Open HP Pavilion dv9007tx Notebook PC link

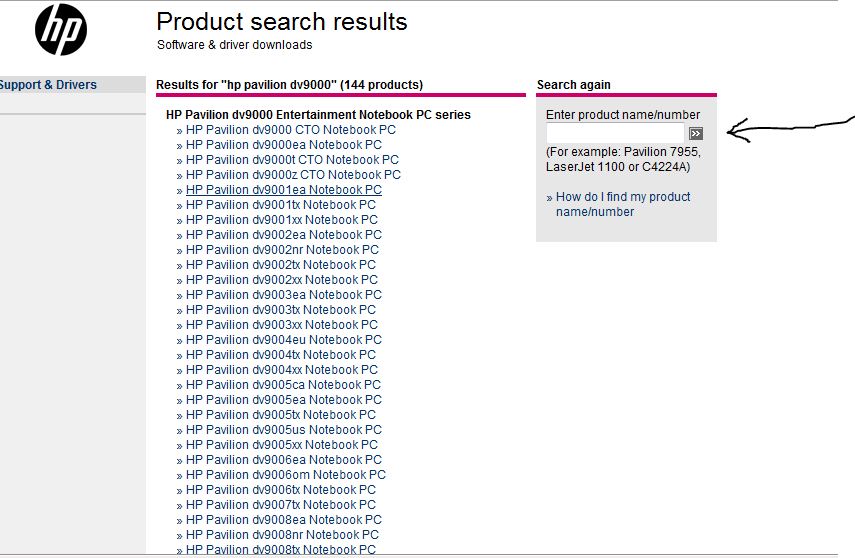[281, 505]
